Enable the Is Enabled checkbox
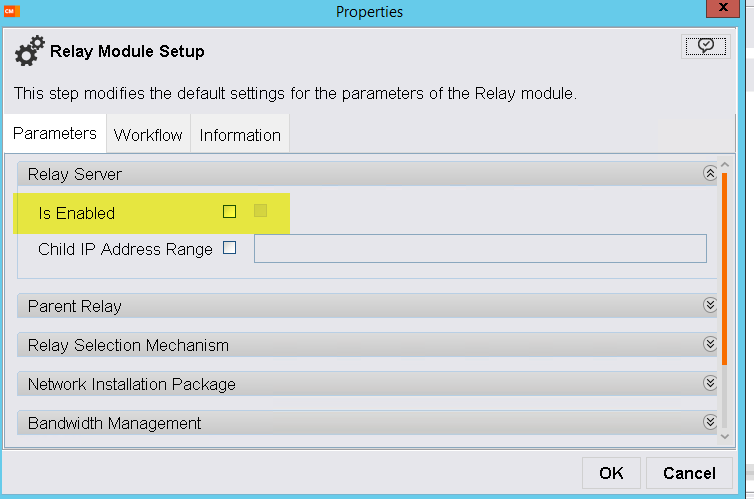 tap(230, 212)
